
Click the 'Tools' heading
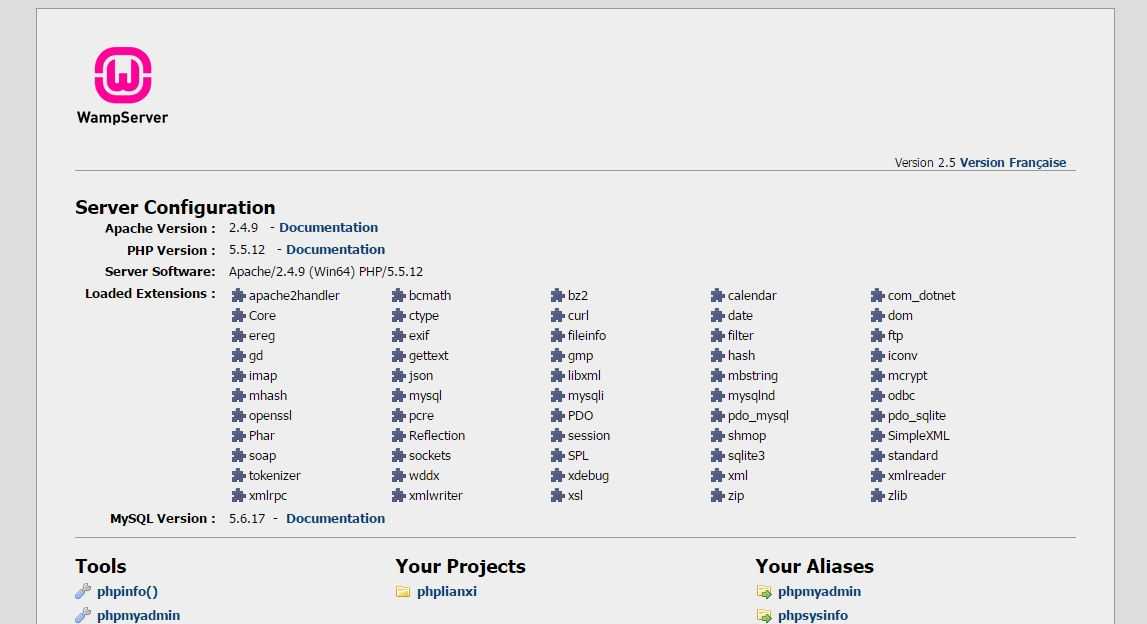point(100,566)
